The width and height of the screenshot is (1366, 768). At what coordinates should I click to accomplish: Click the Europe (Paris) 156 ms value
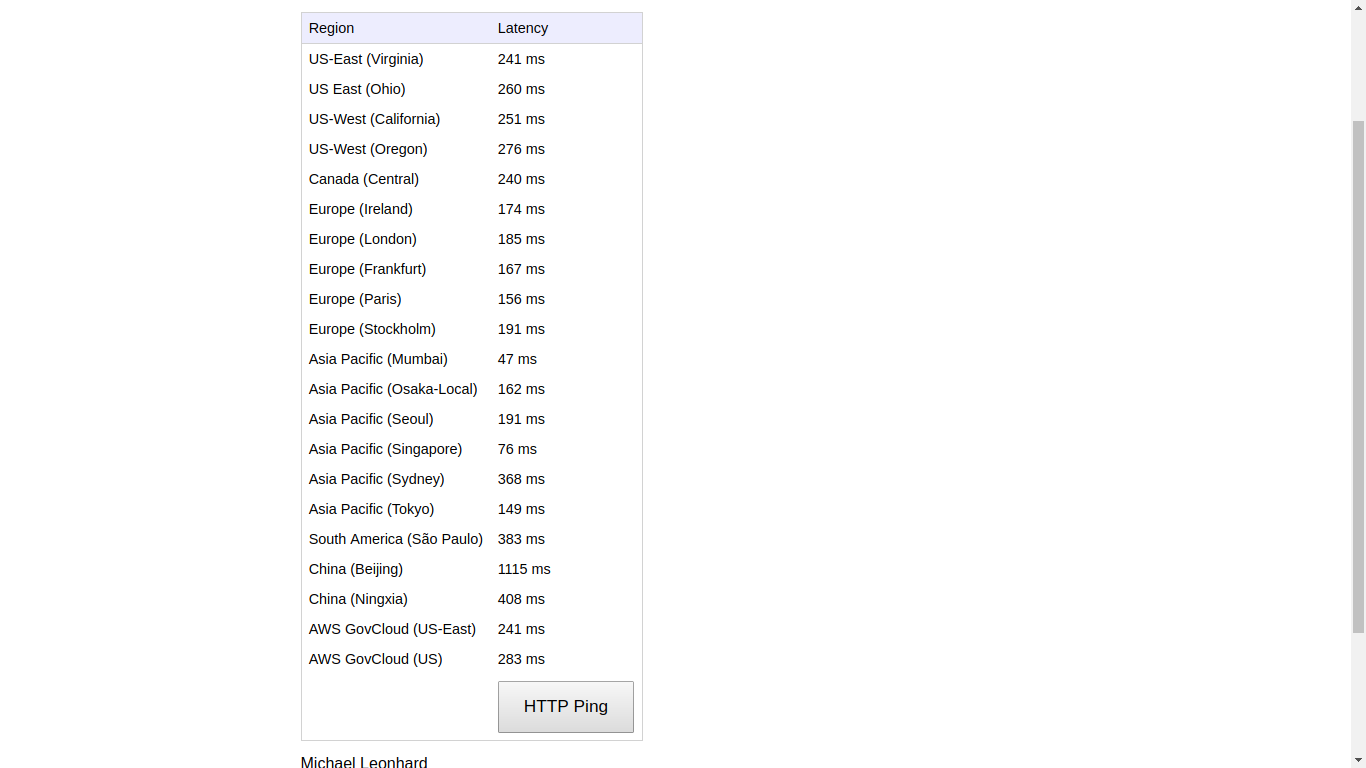pos(521,299)
